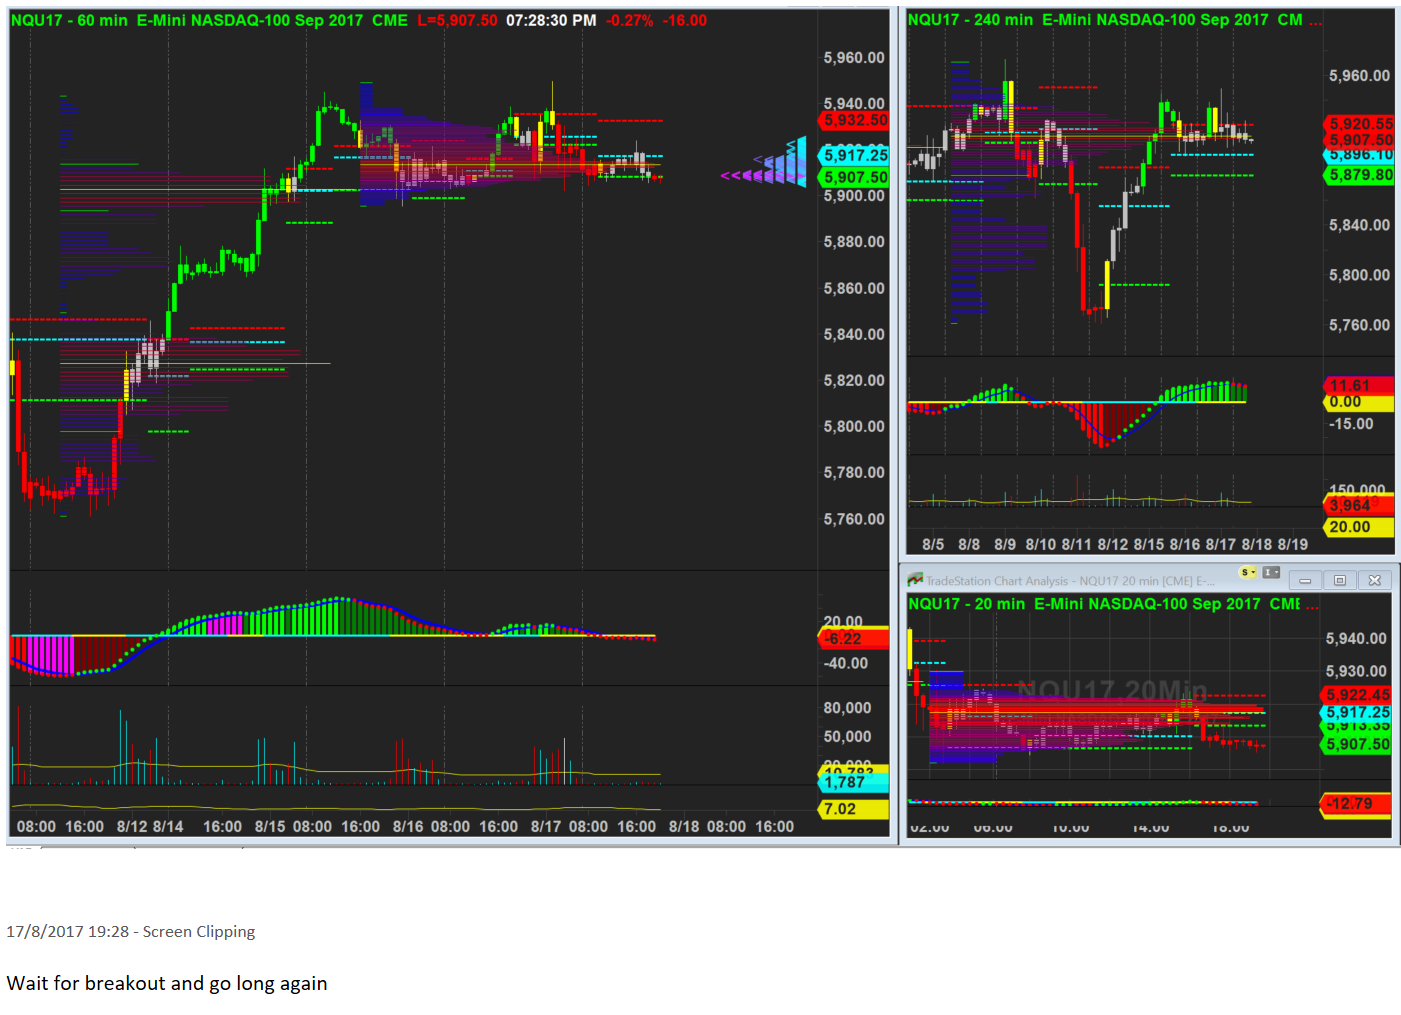
Task: Click the red '-6.22' indicator value label
Action: (x=854, y=638)
